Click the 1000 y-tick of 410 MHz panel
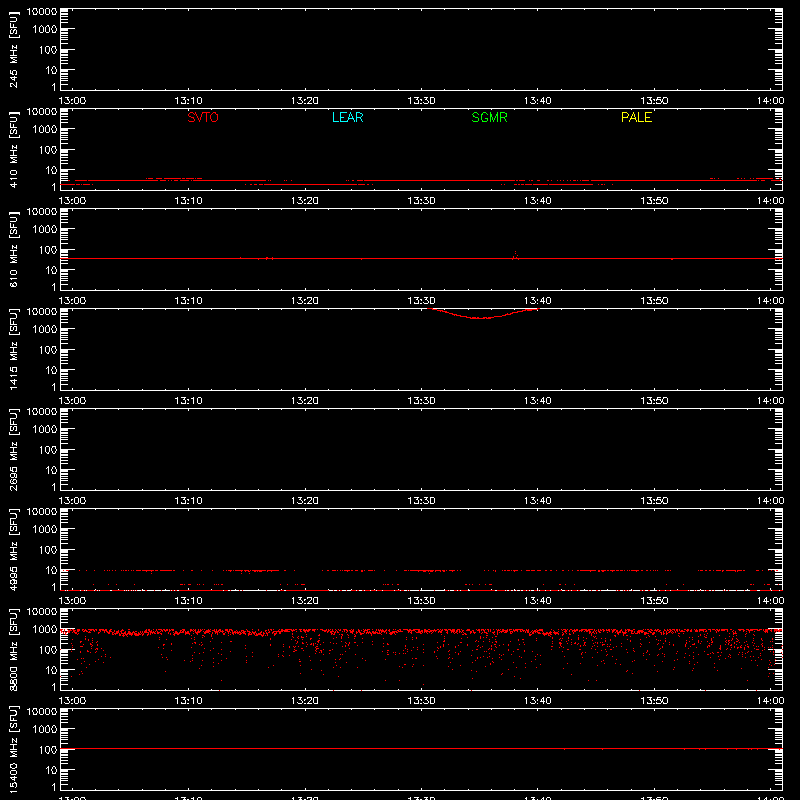800x800 pixels. [x=45, y=129]
